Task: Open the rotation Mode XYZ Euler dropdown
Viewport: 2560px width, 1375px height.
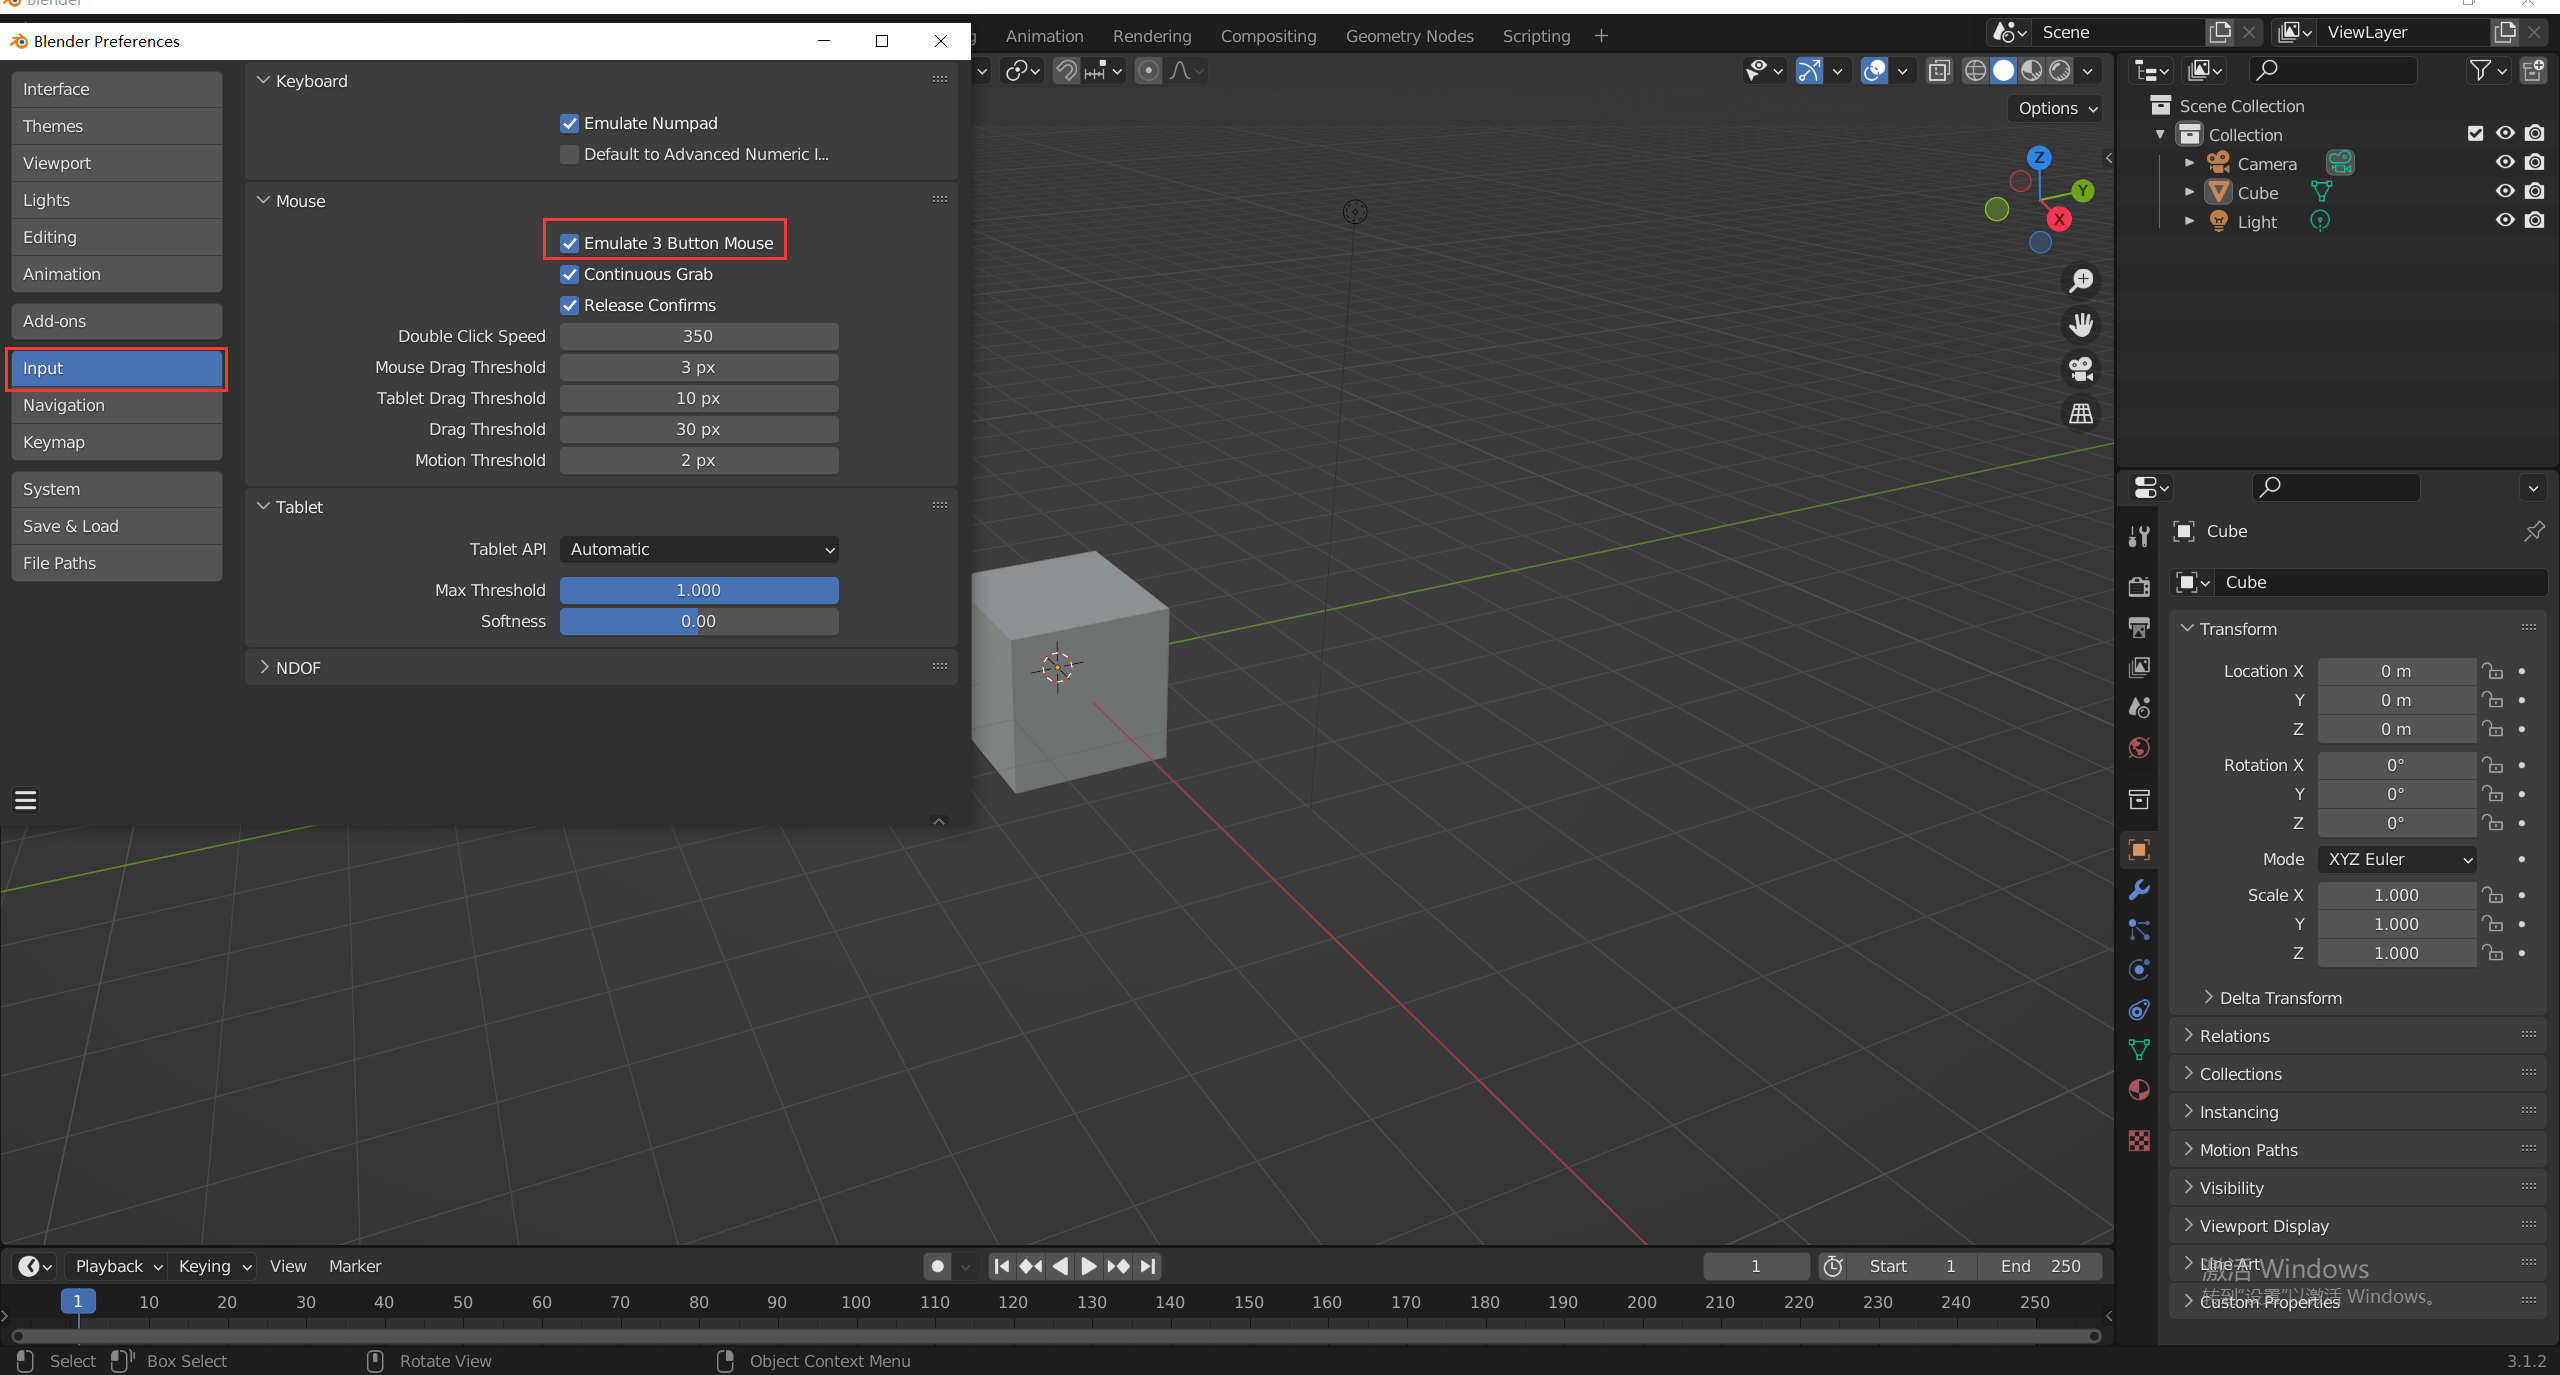Action: click(x=2397, y=859)
